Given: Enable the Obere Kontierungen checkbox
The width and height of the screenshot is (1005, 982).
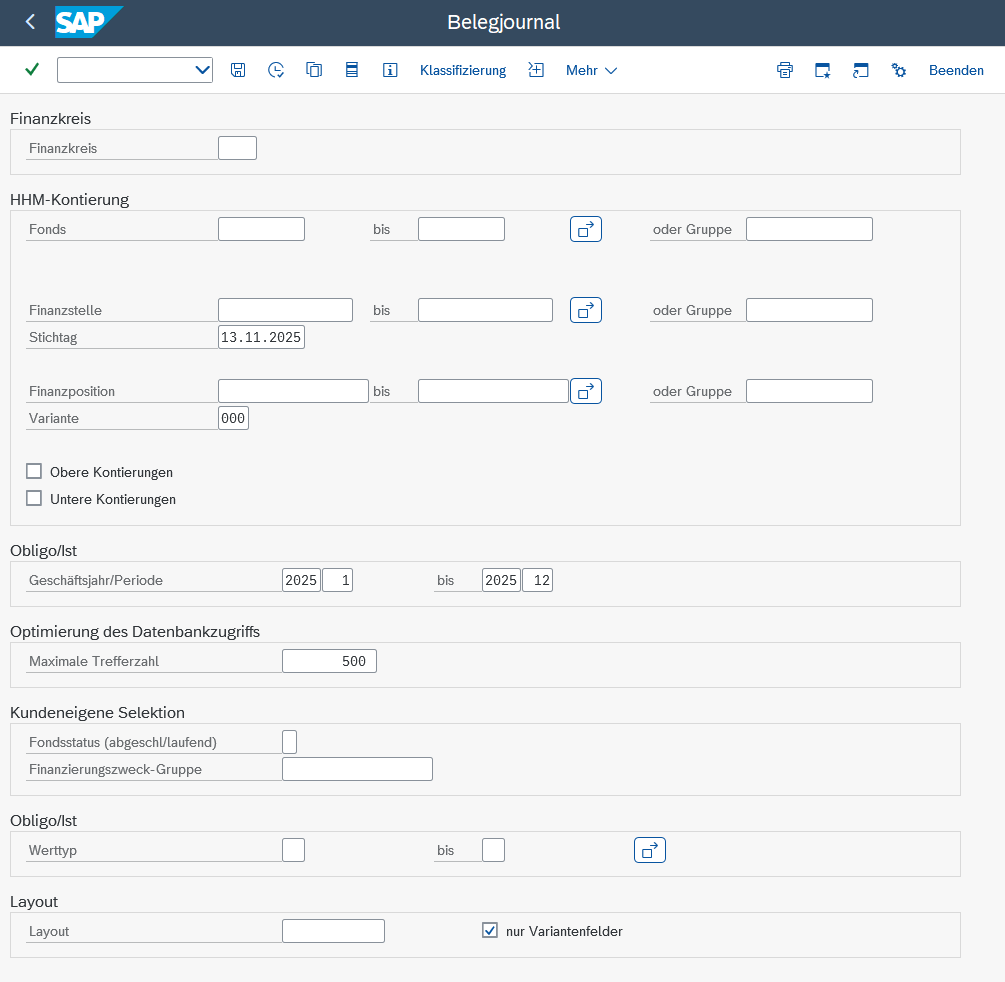Looking at the screenshot, I should click(34, 472).
